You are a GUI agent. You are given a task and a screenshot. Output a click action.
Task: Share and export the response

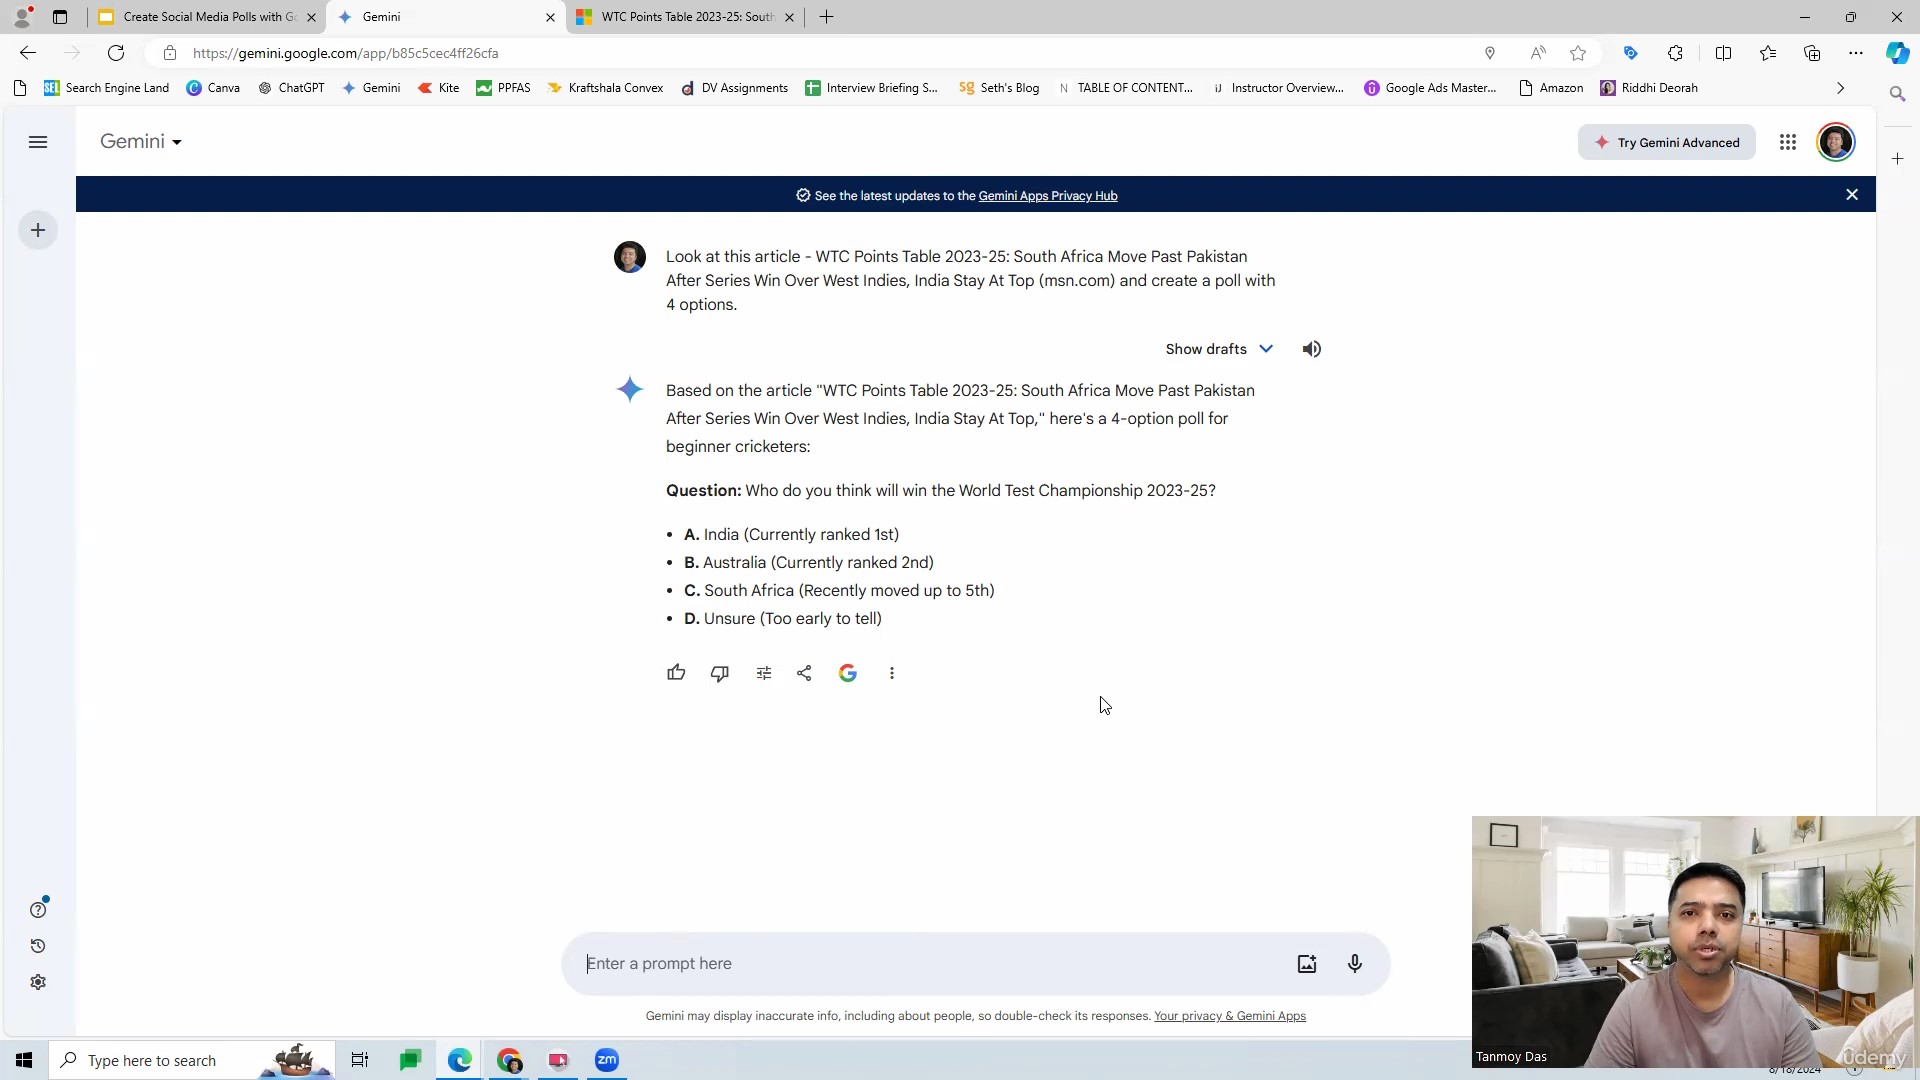point(804,673)
